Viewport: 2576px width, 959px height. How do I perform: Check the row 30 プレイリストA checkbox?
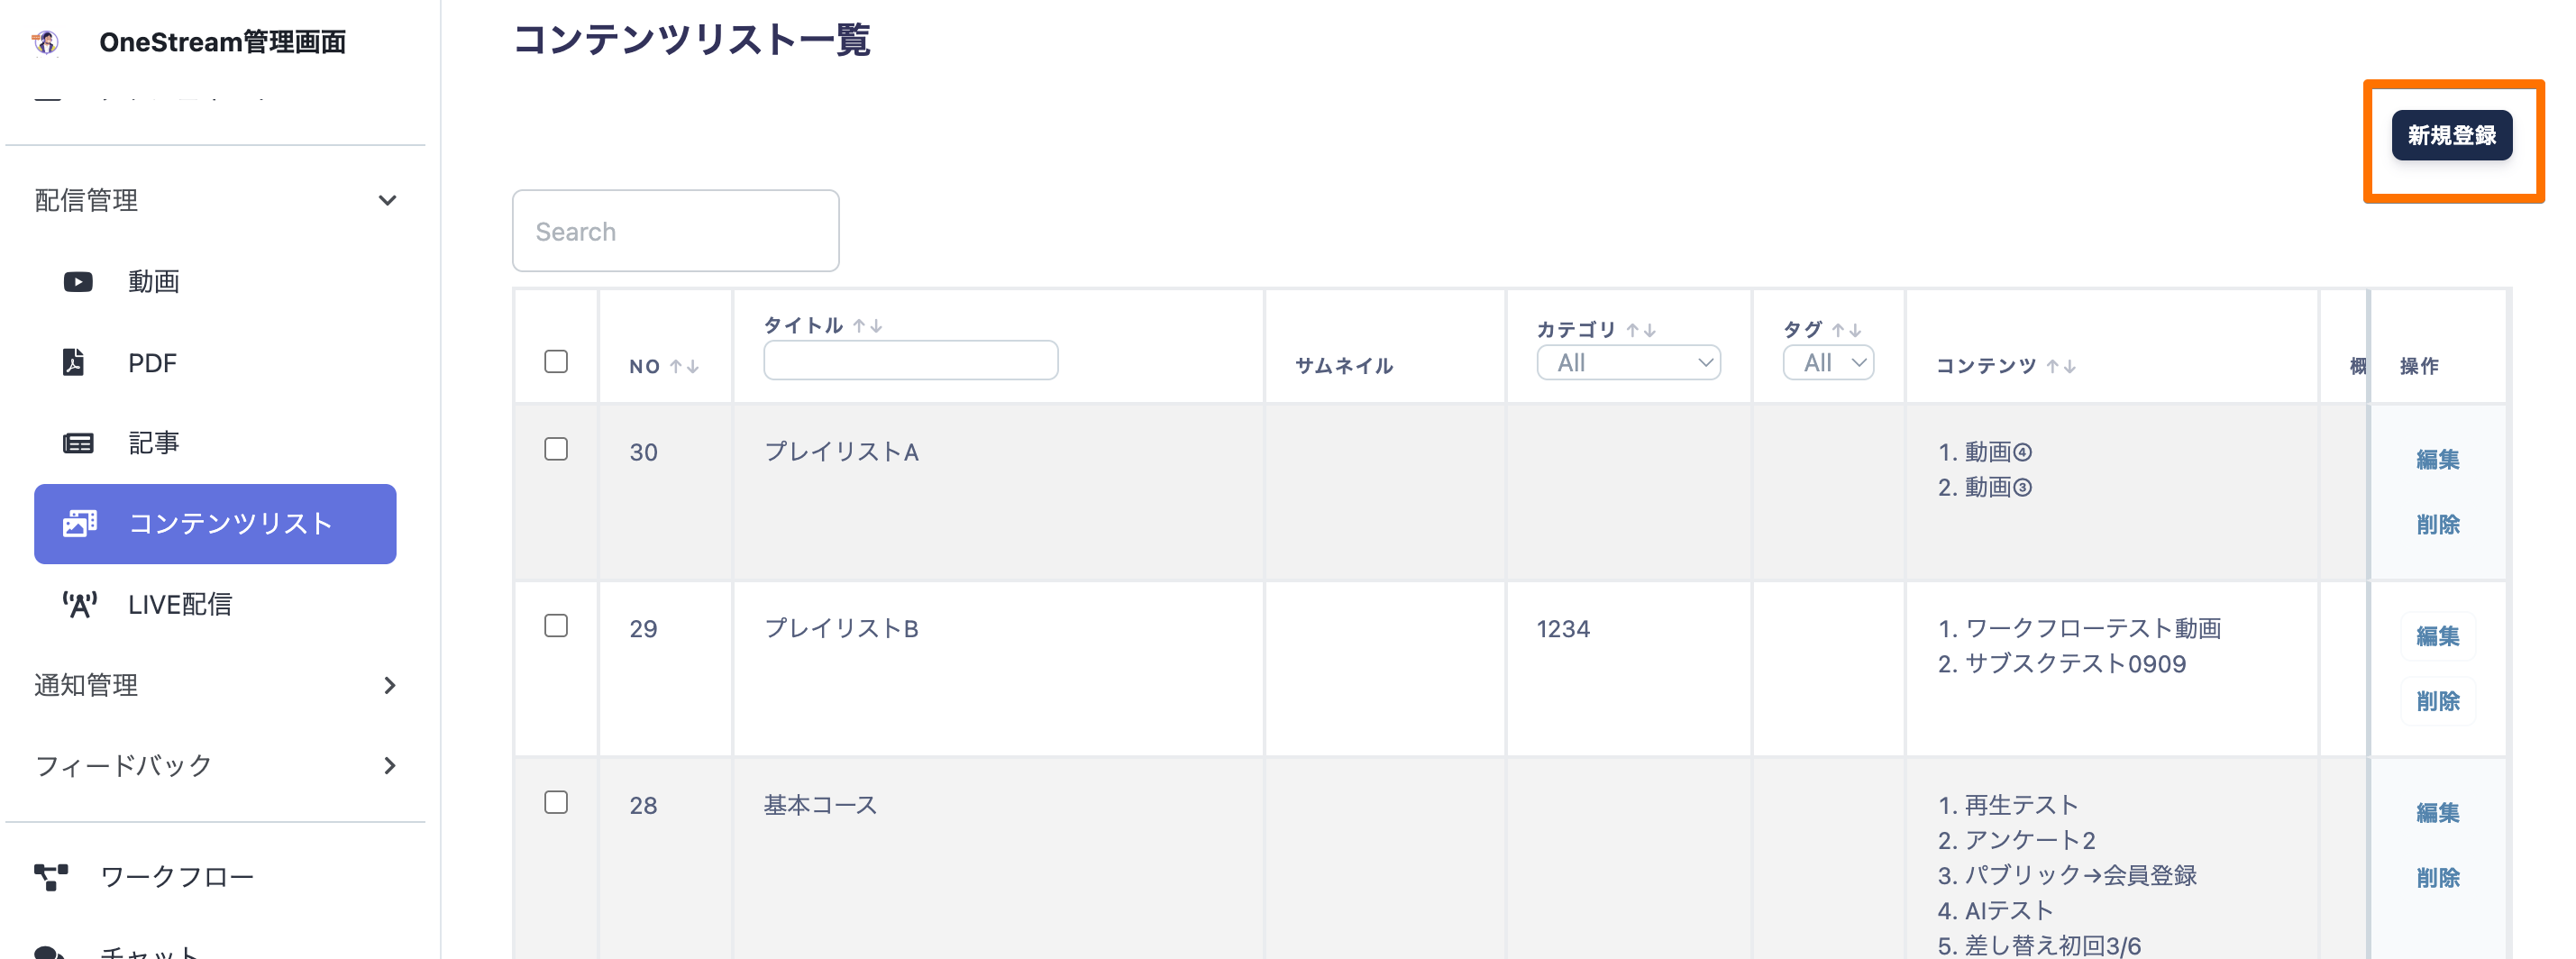point(556,449)
